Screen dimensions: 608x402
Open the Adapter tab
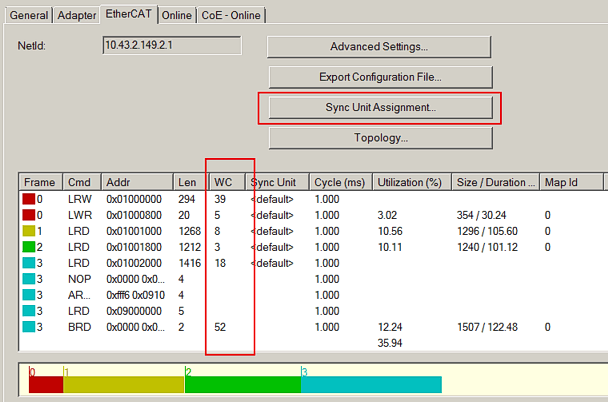pos(76,15)
